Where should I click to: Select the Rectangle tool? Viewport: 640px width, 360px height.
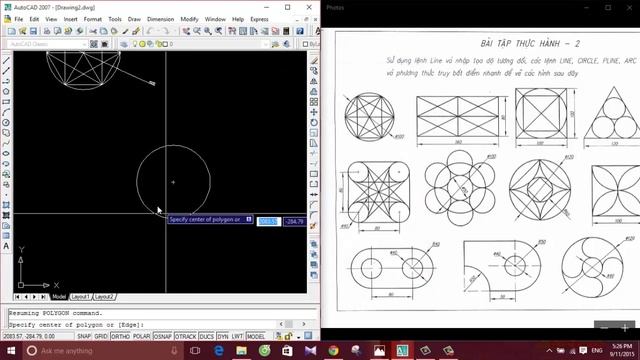(6, 102)
